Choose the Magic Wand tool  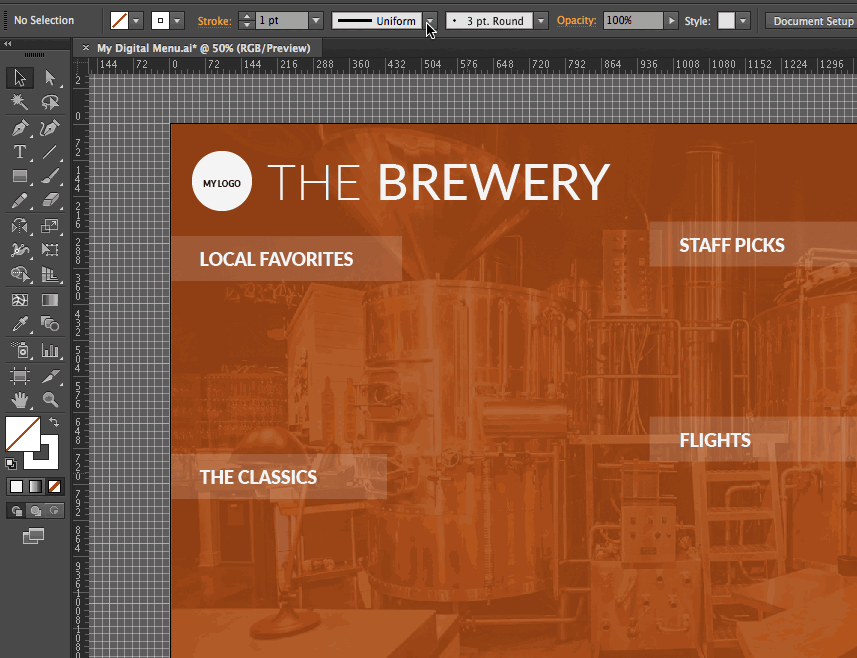pos(20,102)
